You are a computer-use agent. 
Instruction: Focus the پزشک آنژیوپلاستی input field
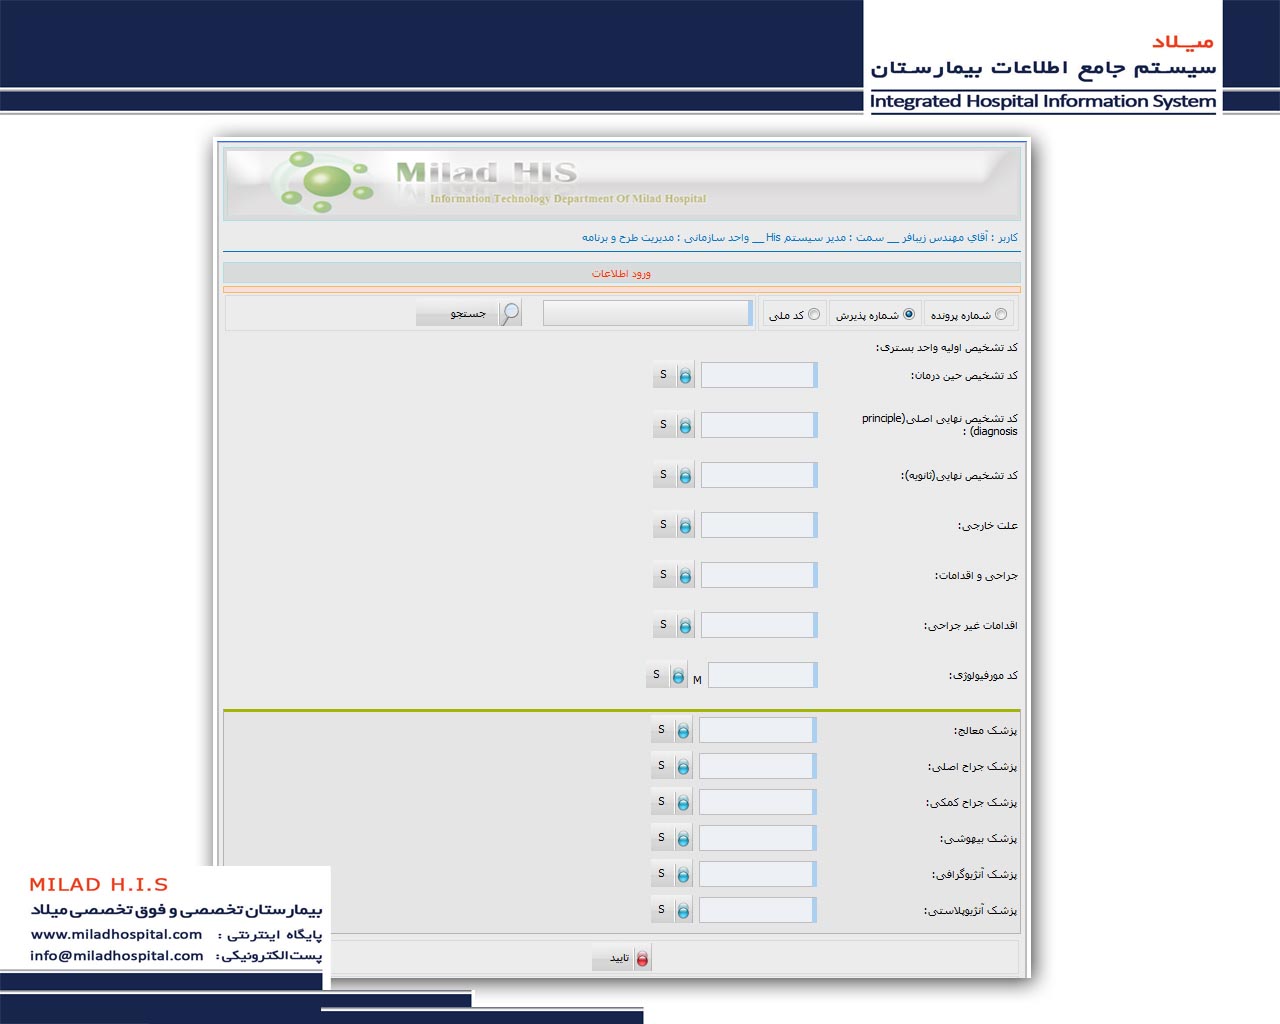coord(757,910)
